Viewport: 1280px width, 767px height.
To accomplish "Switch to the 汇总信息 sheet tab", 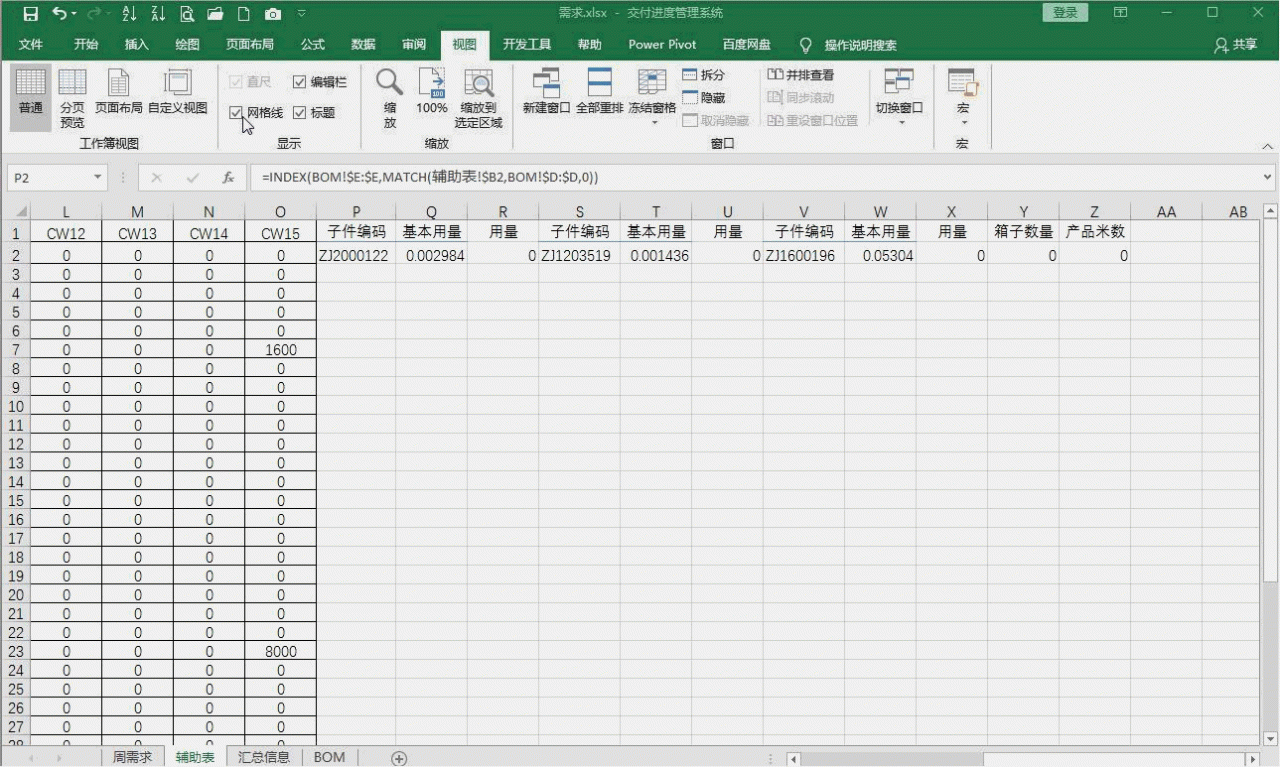I will coord(264,758).
